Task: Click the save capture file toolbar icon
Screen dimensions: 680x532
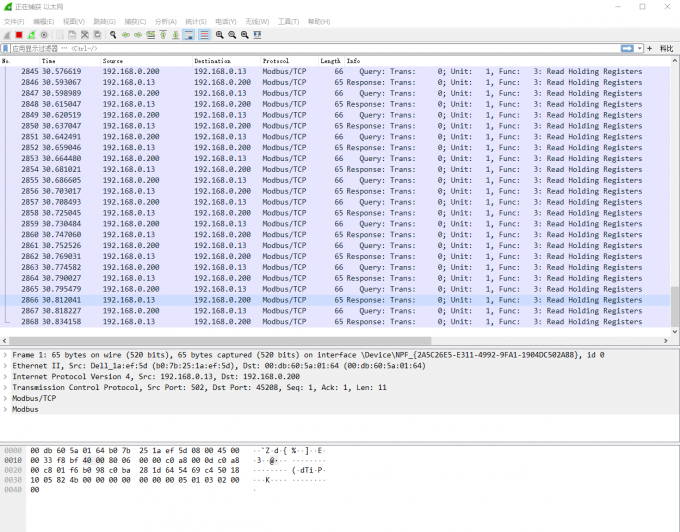Action: pos(72,35)
